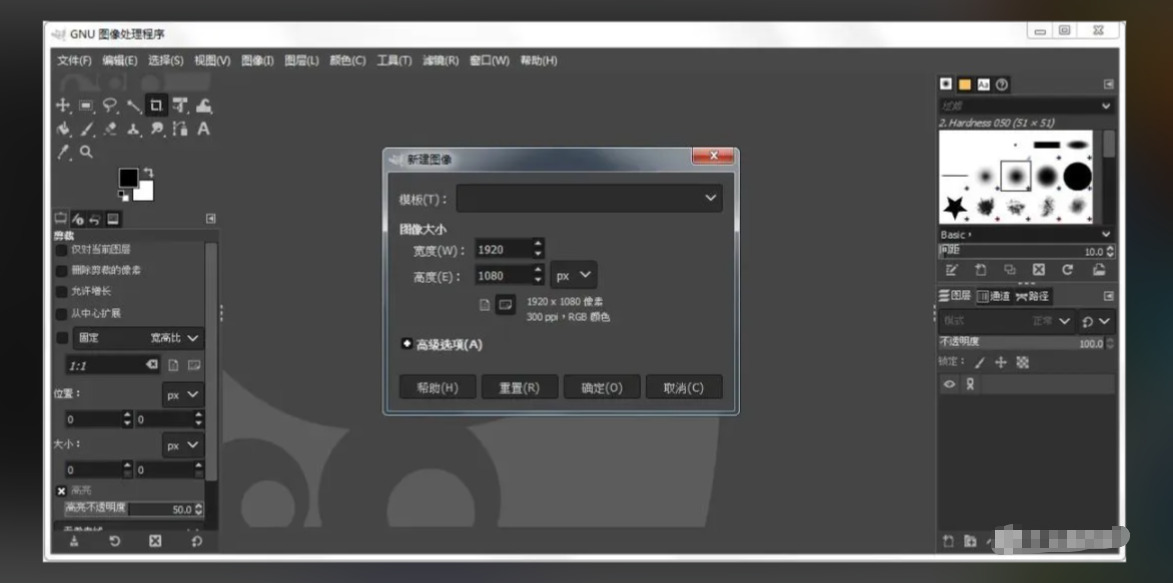Viewport: 1173px width, 583px height.
Task: Swap foreground and background colors arrow
Action: click(x=147, y=172)
